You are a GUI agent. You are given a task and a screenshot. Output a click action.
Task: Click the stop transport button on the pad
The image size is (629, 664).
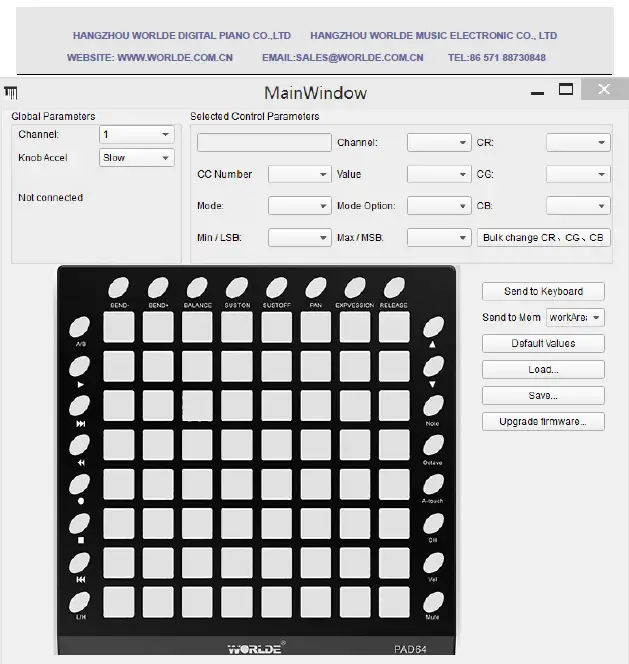(79, 524)
